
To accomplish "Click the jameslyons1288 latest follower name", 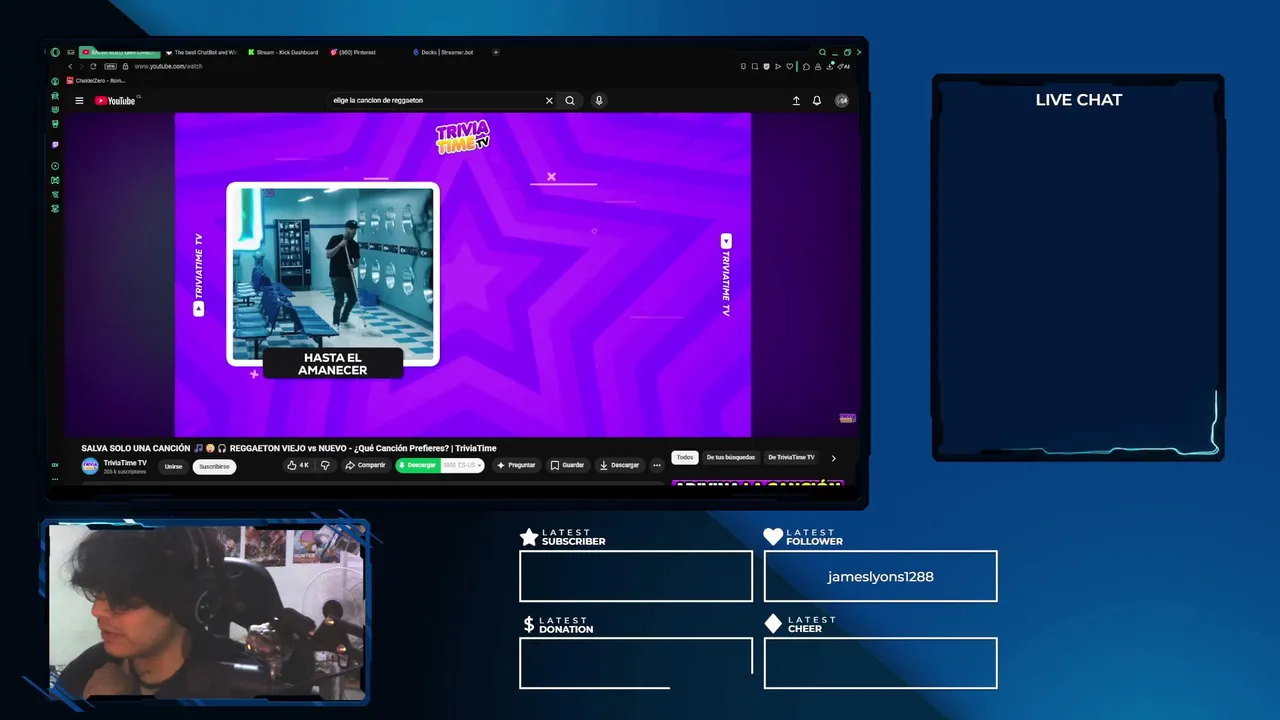I will point(880,577).
